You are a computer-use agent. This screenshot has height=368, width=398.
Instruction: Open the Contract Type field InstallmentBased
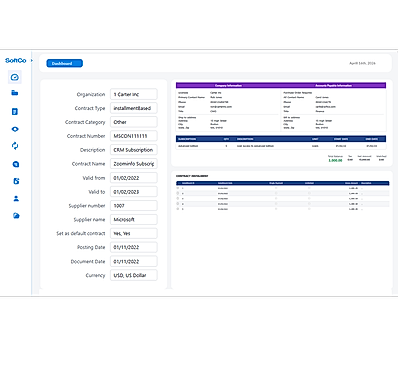[134, 108]
